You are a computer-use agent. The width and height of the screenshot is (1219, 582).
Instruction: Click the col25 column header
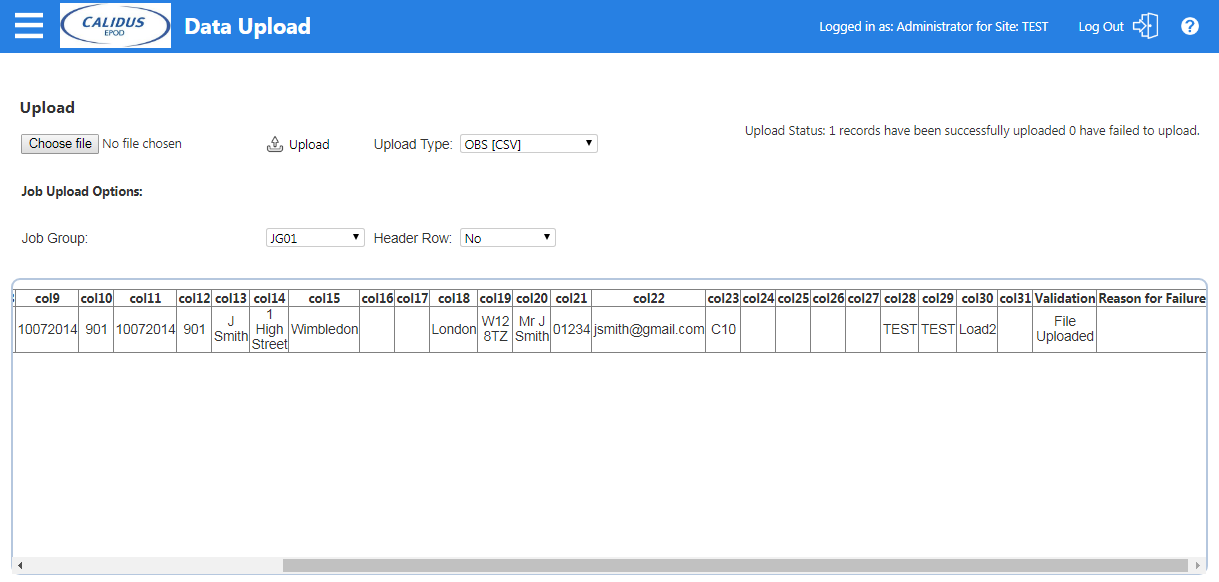coord(793,298)
